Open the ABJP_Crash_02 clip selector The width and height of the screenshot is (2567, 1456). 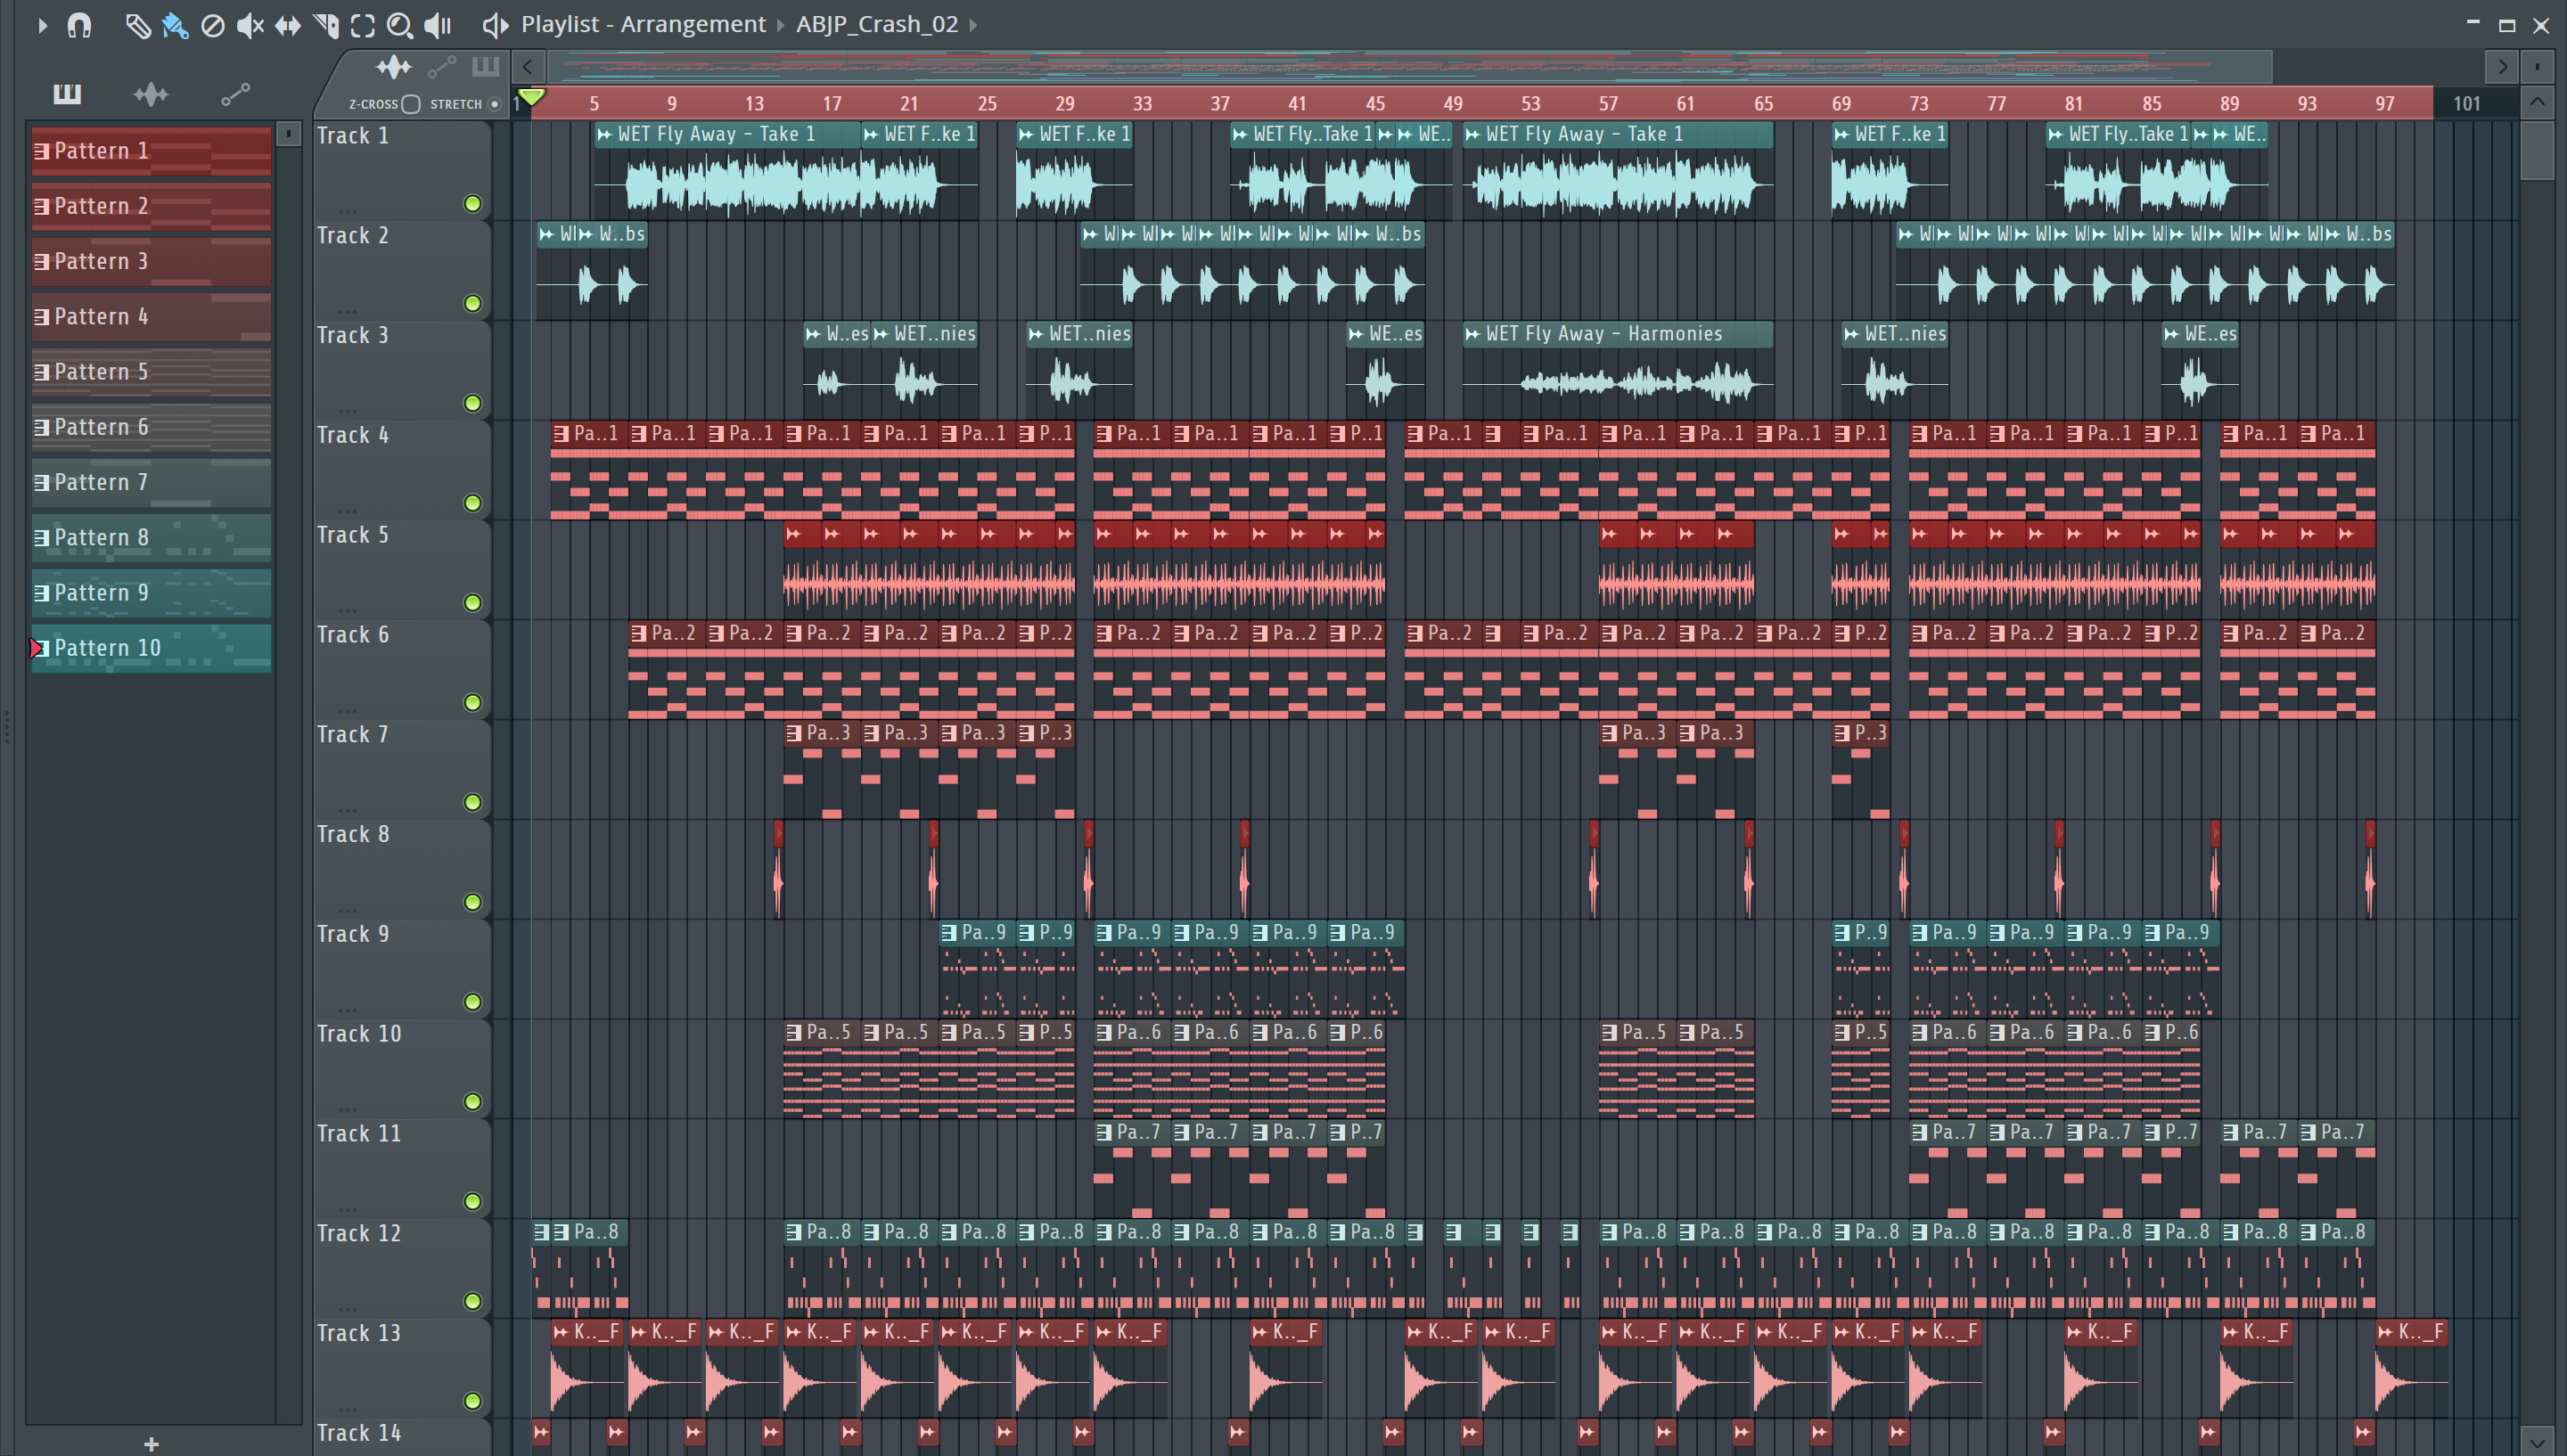877,24
